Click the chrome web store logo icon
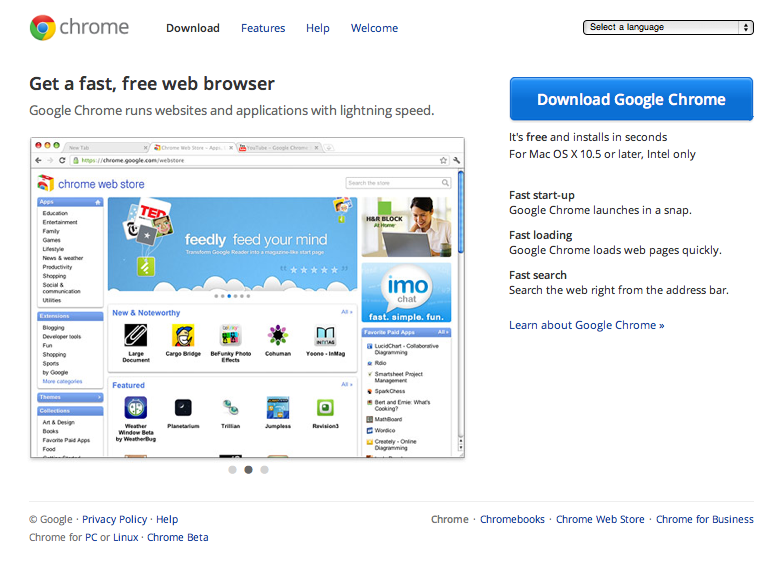This screenshot has width=783, height=576. pyautogui.click(x=45, y=183)
